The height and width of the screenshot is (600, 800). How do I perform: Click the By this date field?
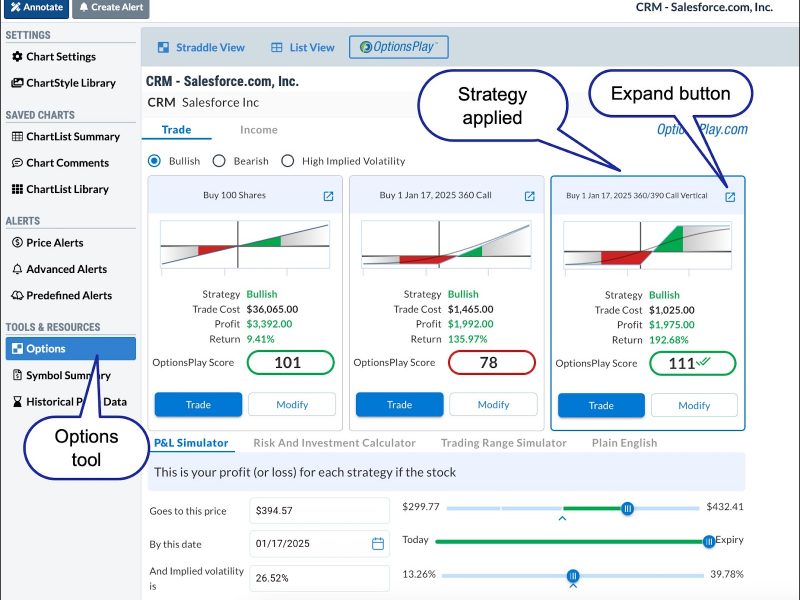coord(320,544)
